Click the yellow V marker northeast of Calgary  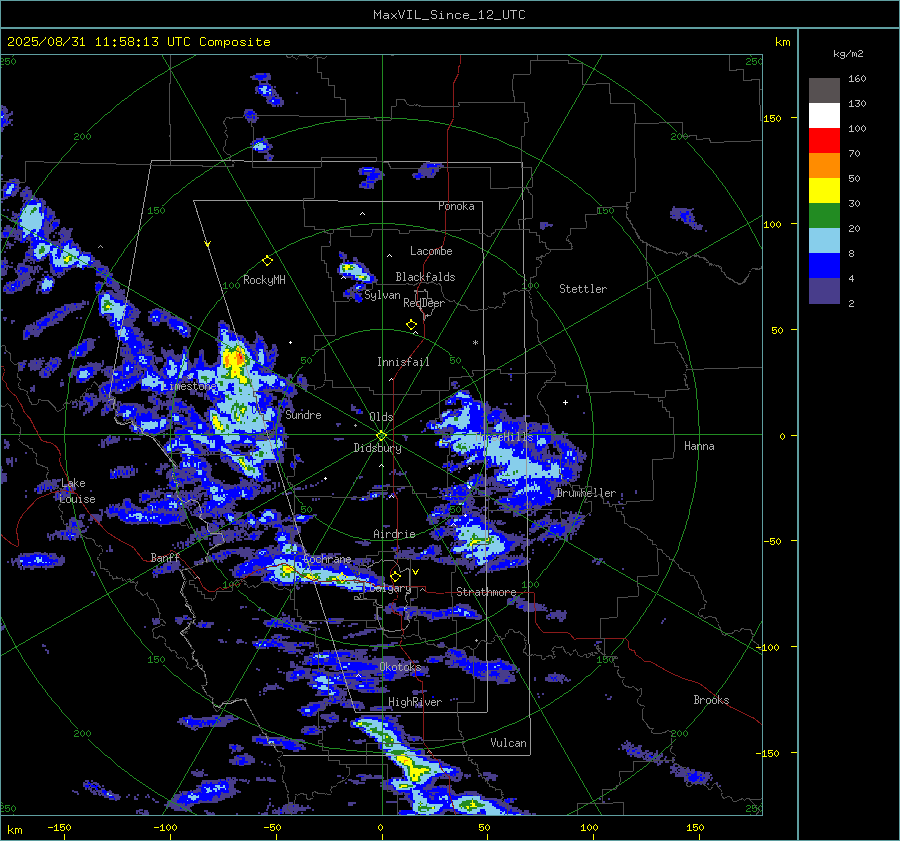coord(415,572)
